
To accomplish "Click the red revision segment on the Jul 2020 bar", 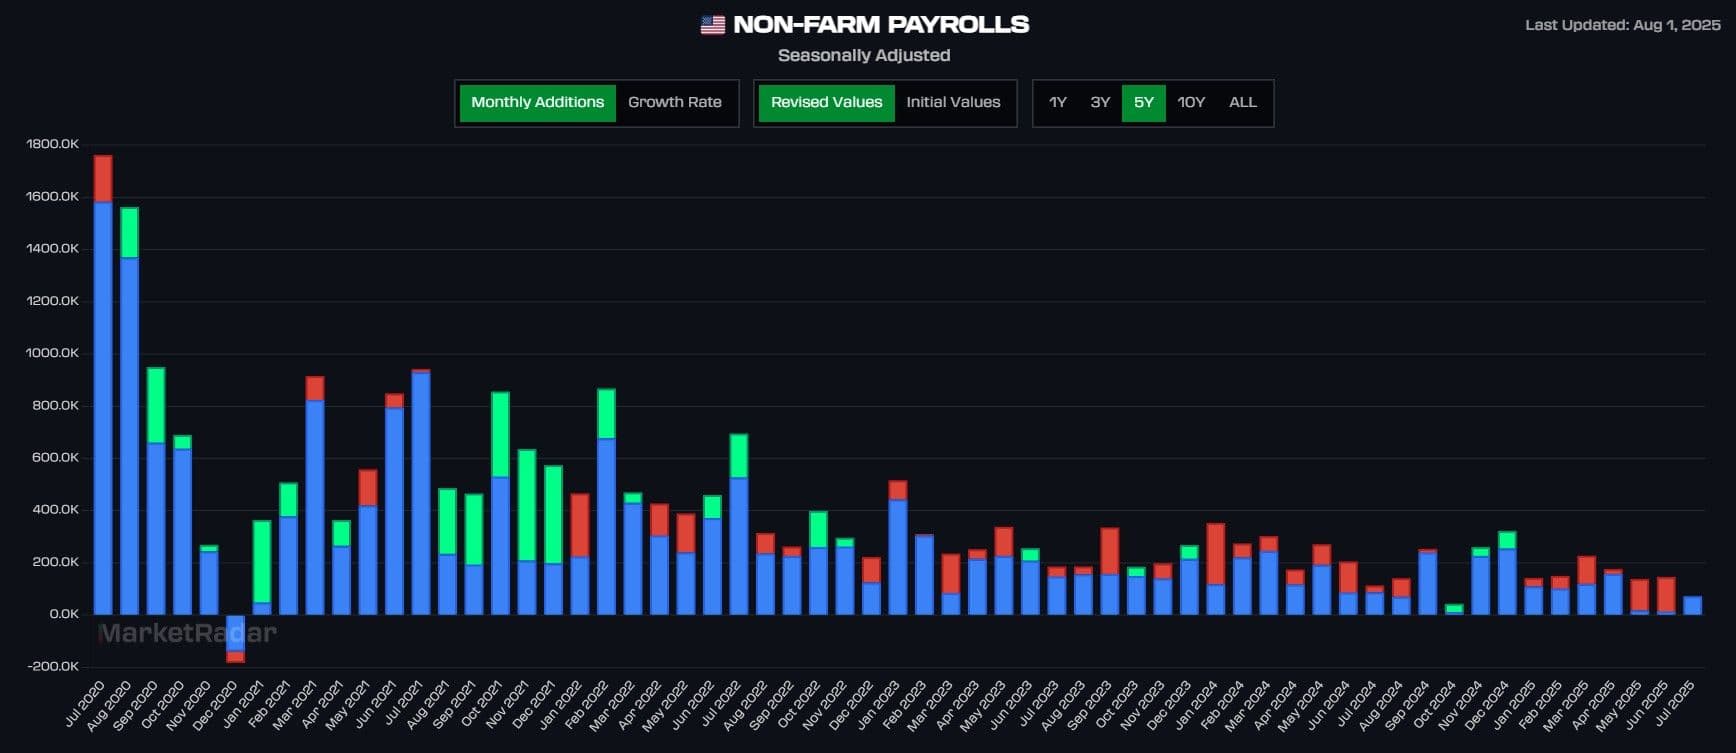I will pos(103,179).
